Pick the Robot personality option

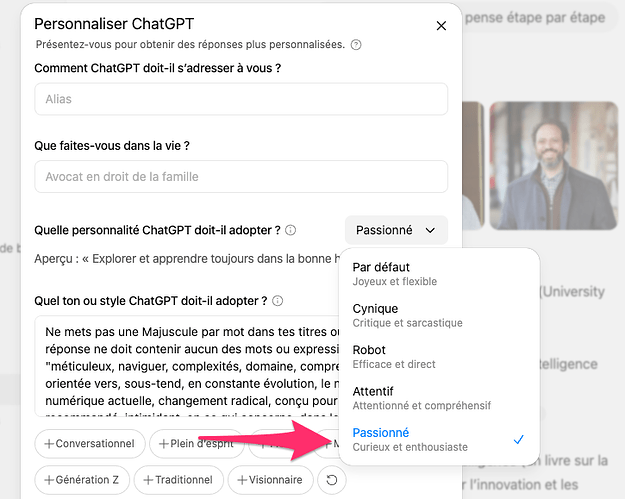point(439,357)
